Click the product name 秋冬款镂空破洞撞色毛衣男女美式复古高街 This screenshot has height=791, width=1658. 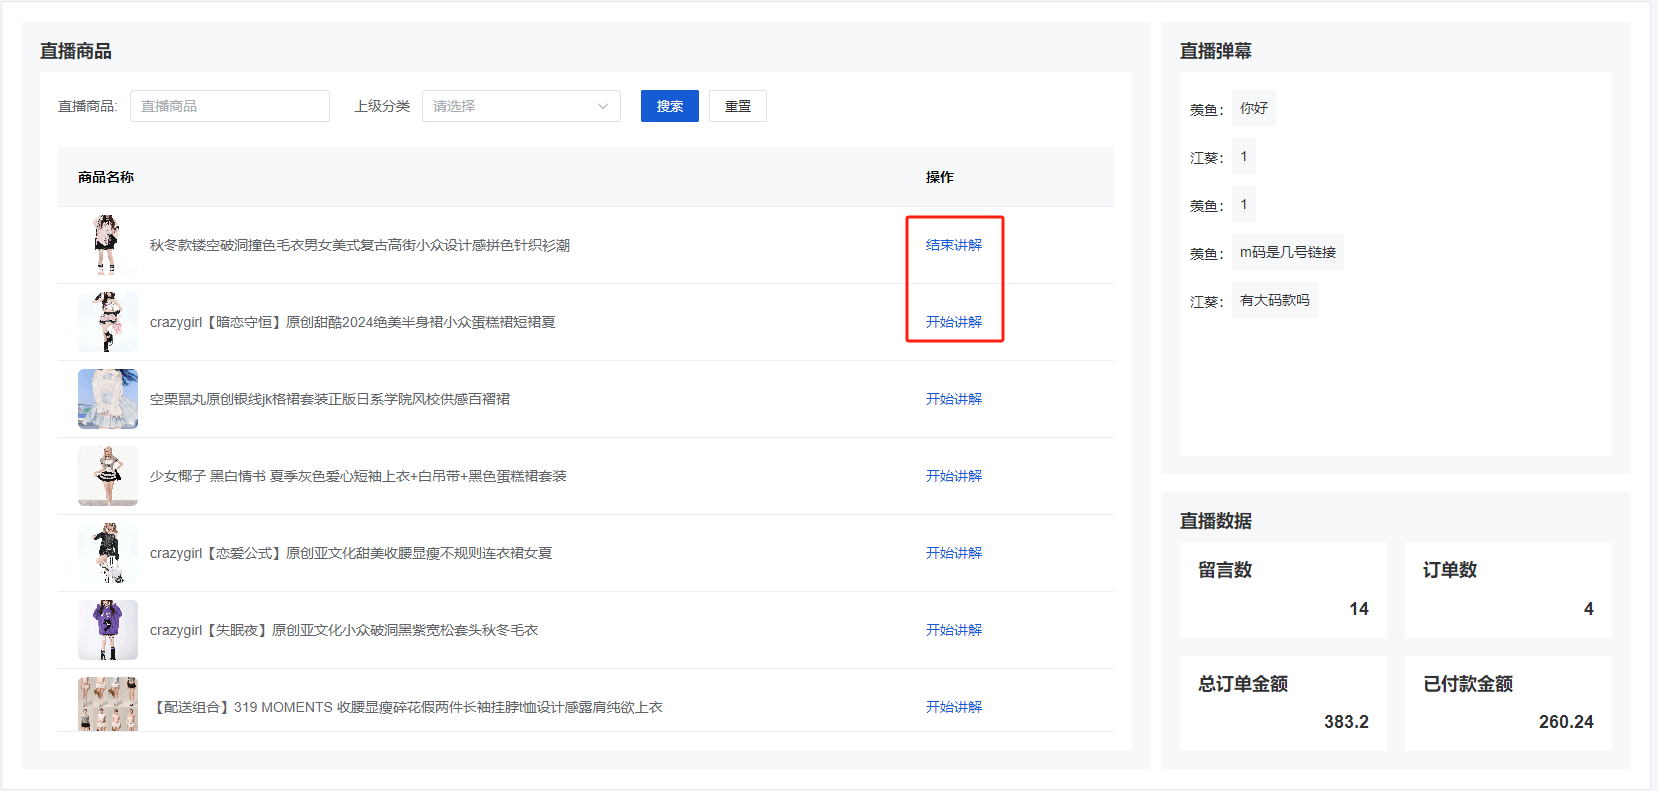click(360, 245)
